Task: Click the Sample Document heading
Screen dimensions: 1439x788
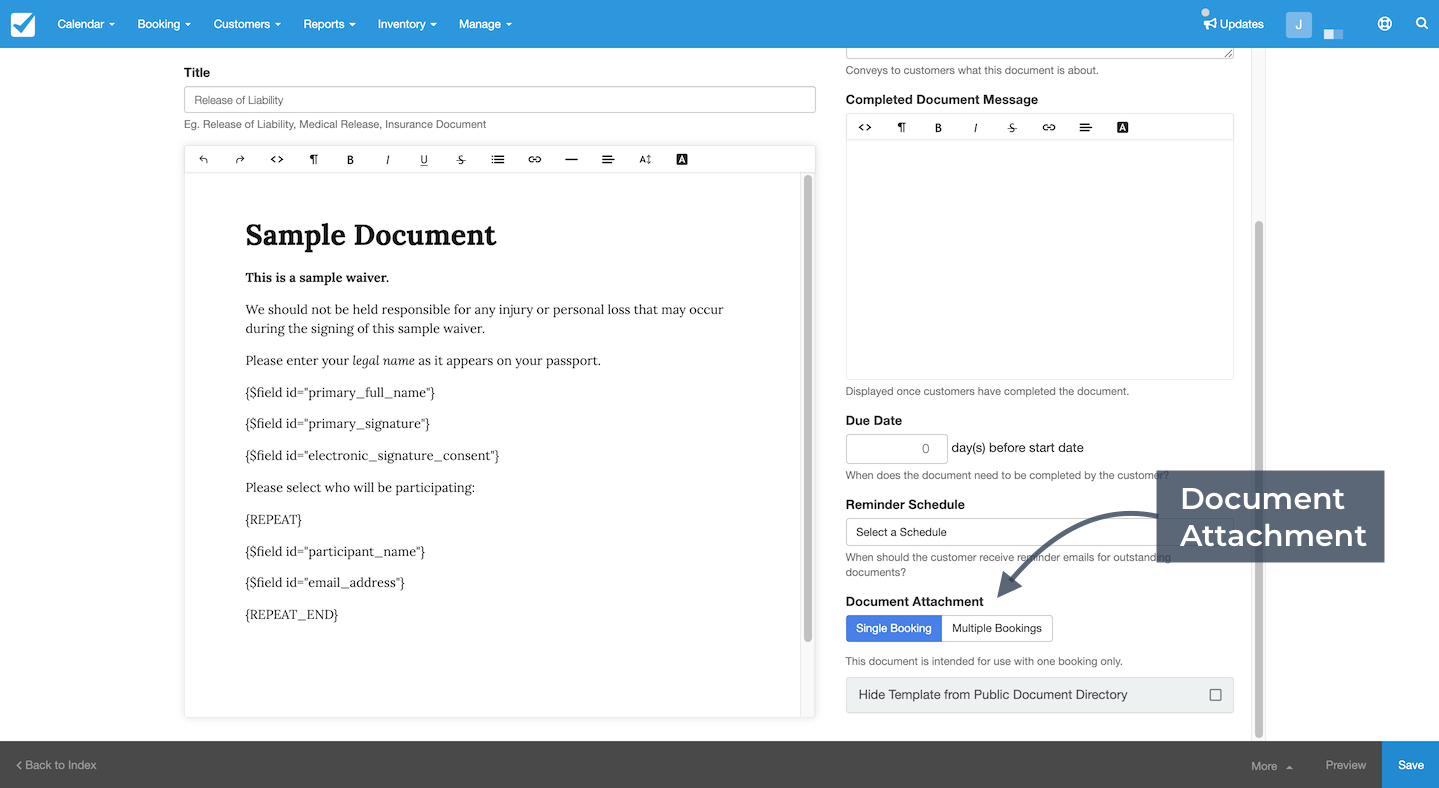Action: [371, 235]
